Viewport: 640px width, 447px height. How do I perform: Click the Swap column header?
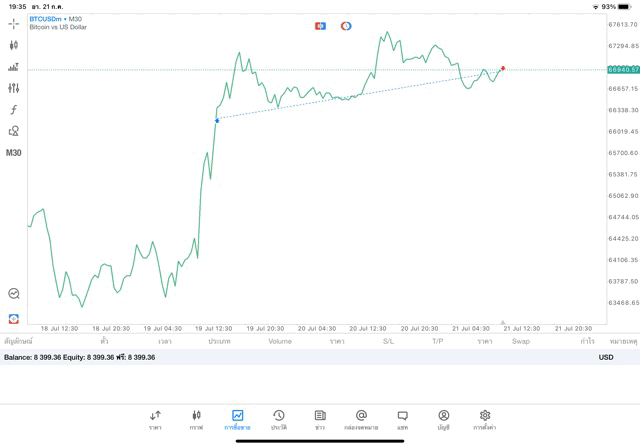point(521,341)
